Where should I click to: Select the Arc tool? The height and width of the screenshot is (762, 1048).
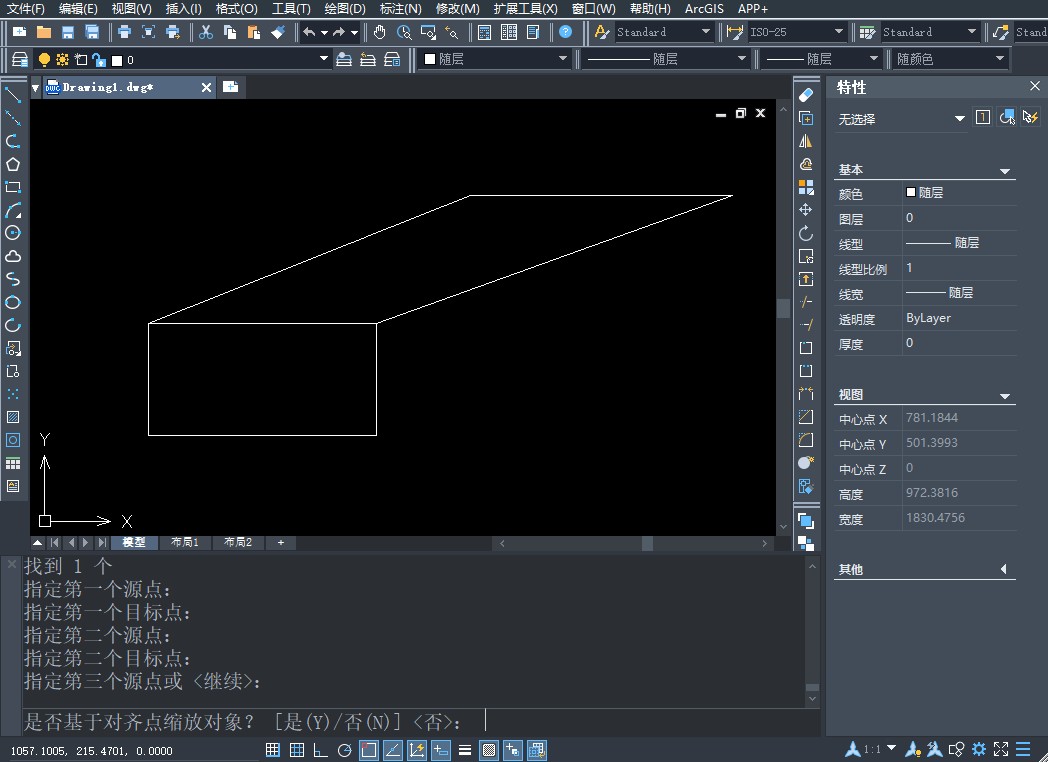pyautogui.click(x=13, y=210)
